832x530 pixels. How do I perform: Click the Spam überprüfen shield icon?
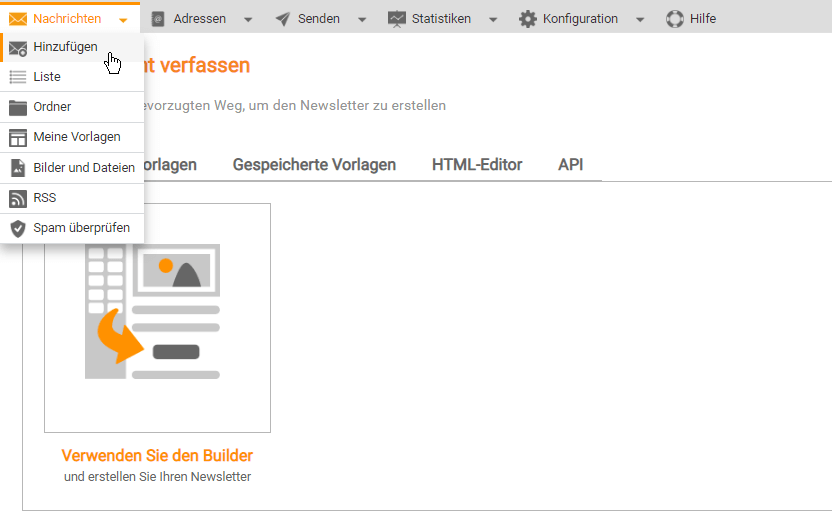click(x=17, y=228)
